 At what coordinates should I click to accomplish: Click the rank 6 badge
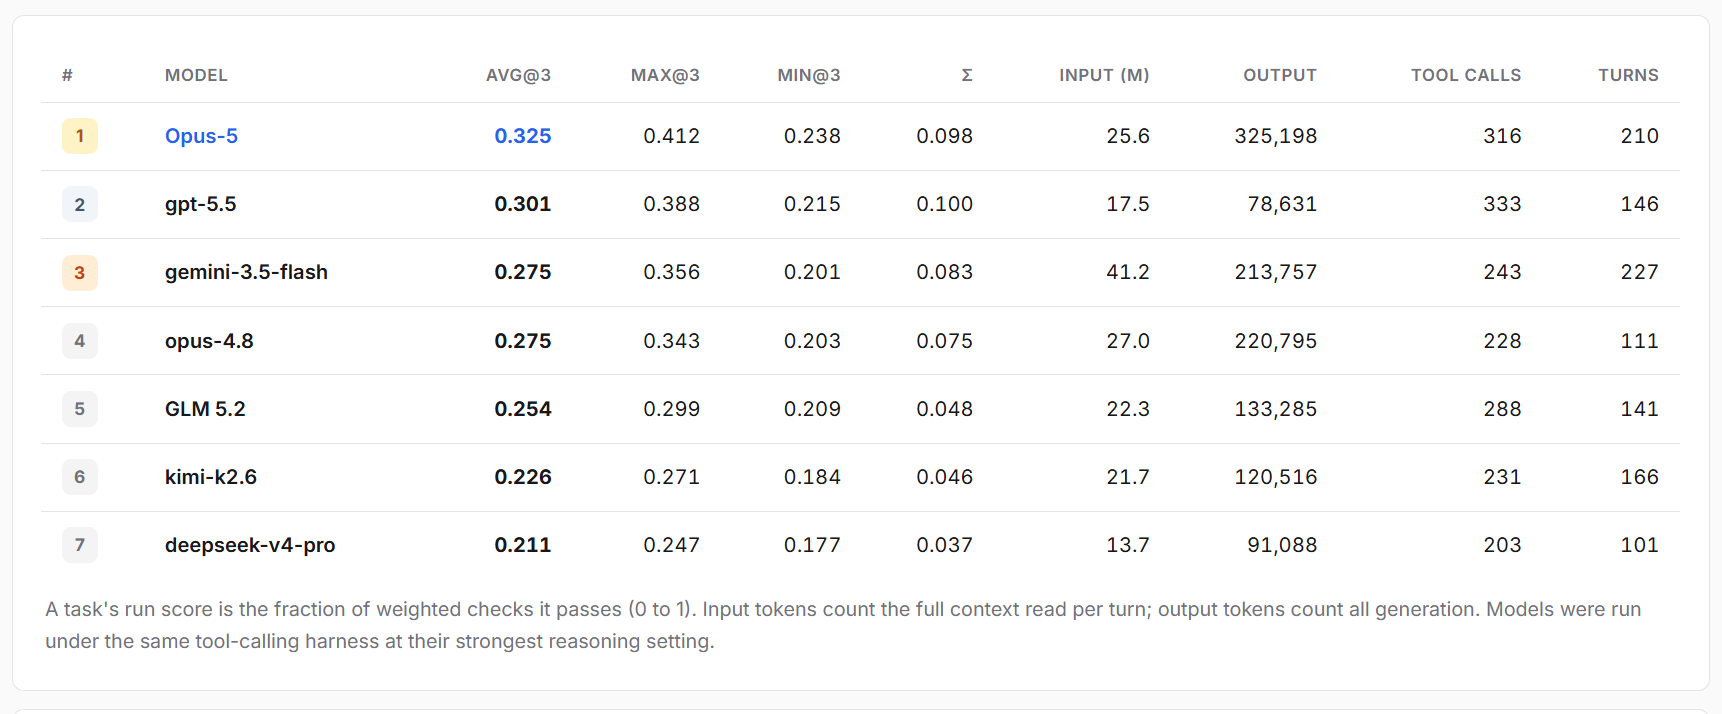[x=80, y=477]
